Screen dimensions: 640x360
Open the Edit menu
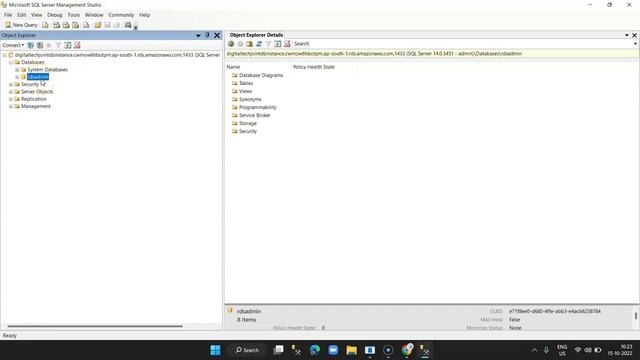[x=22, y=15]
